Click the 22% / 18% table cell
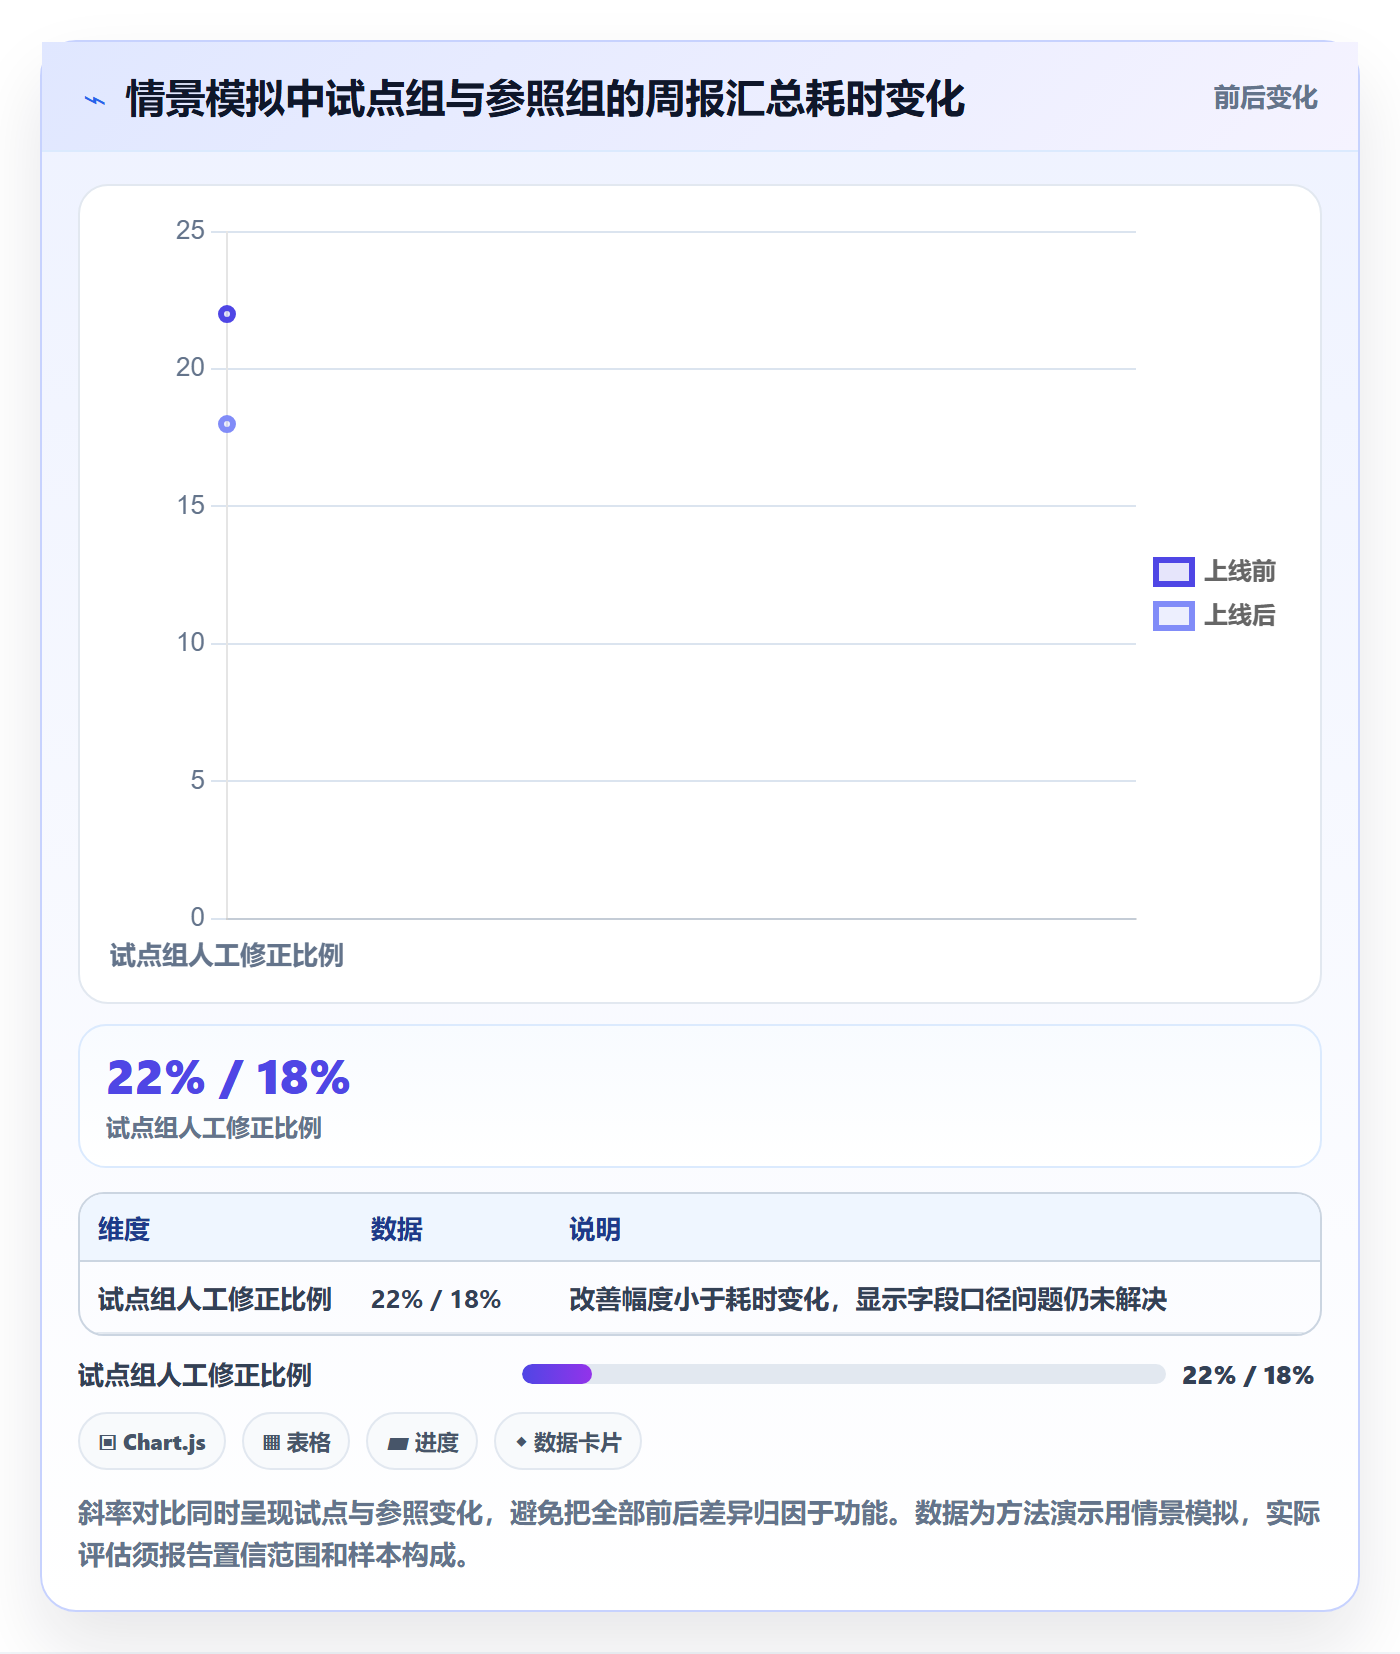Screen dimensions: 1400x1654 coord(436,1299)
